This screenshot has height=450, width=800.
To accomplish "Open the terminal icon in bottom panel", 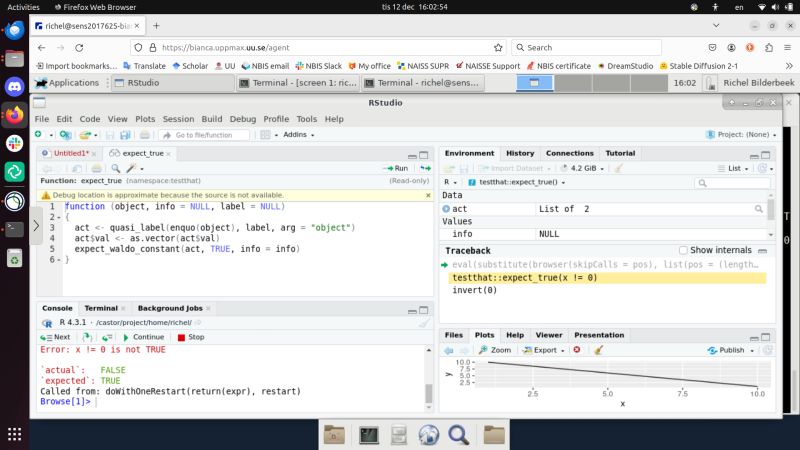I will [368, 435].
